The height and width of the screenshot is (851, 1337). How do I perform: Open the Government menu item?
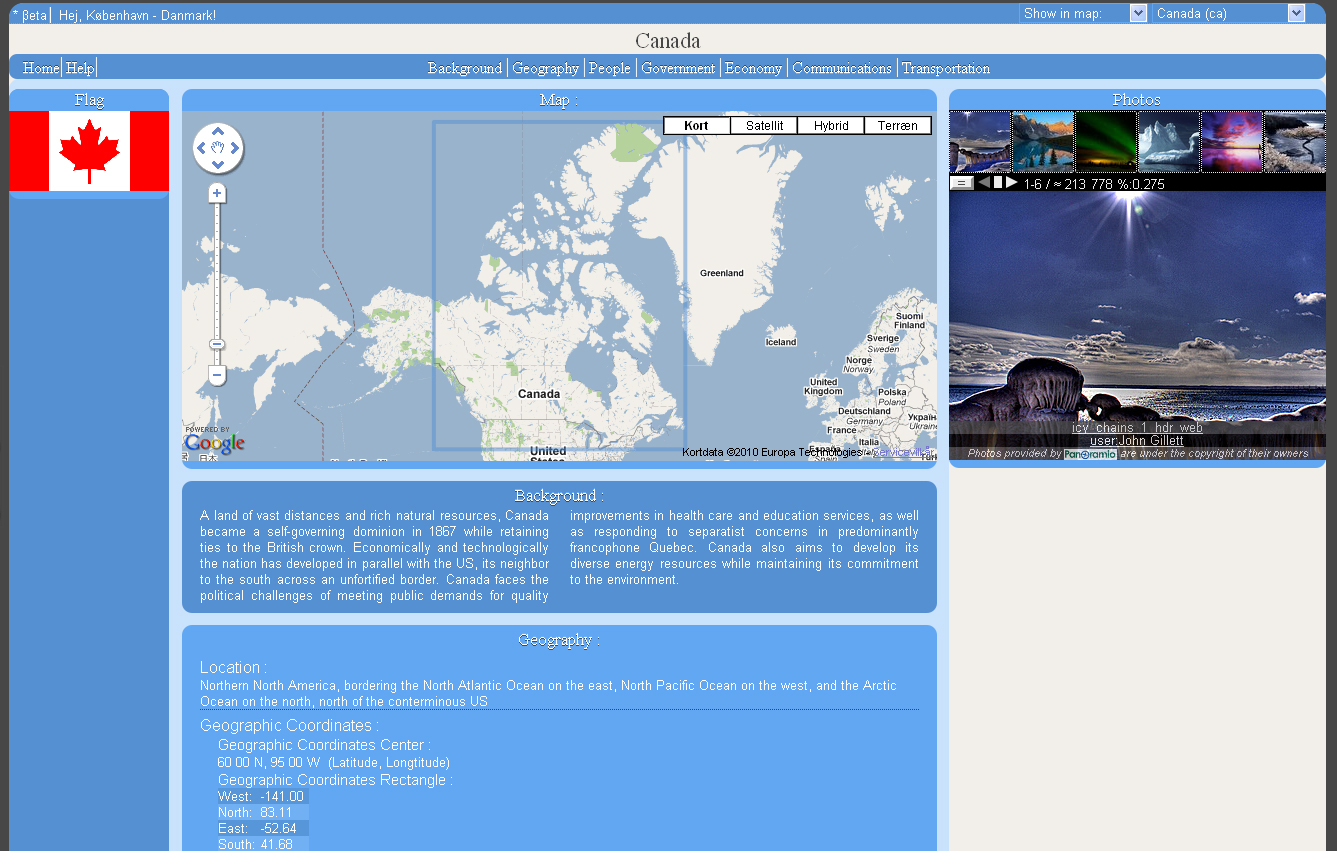tap(678, 68)
